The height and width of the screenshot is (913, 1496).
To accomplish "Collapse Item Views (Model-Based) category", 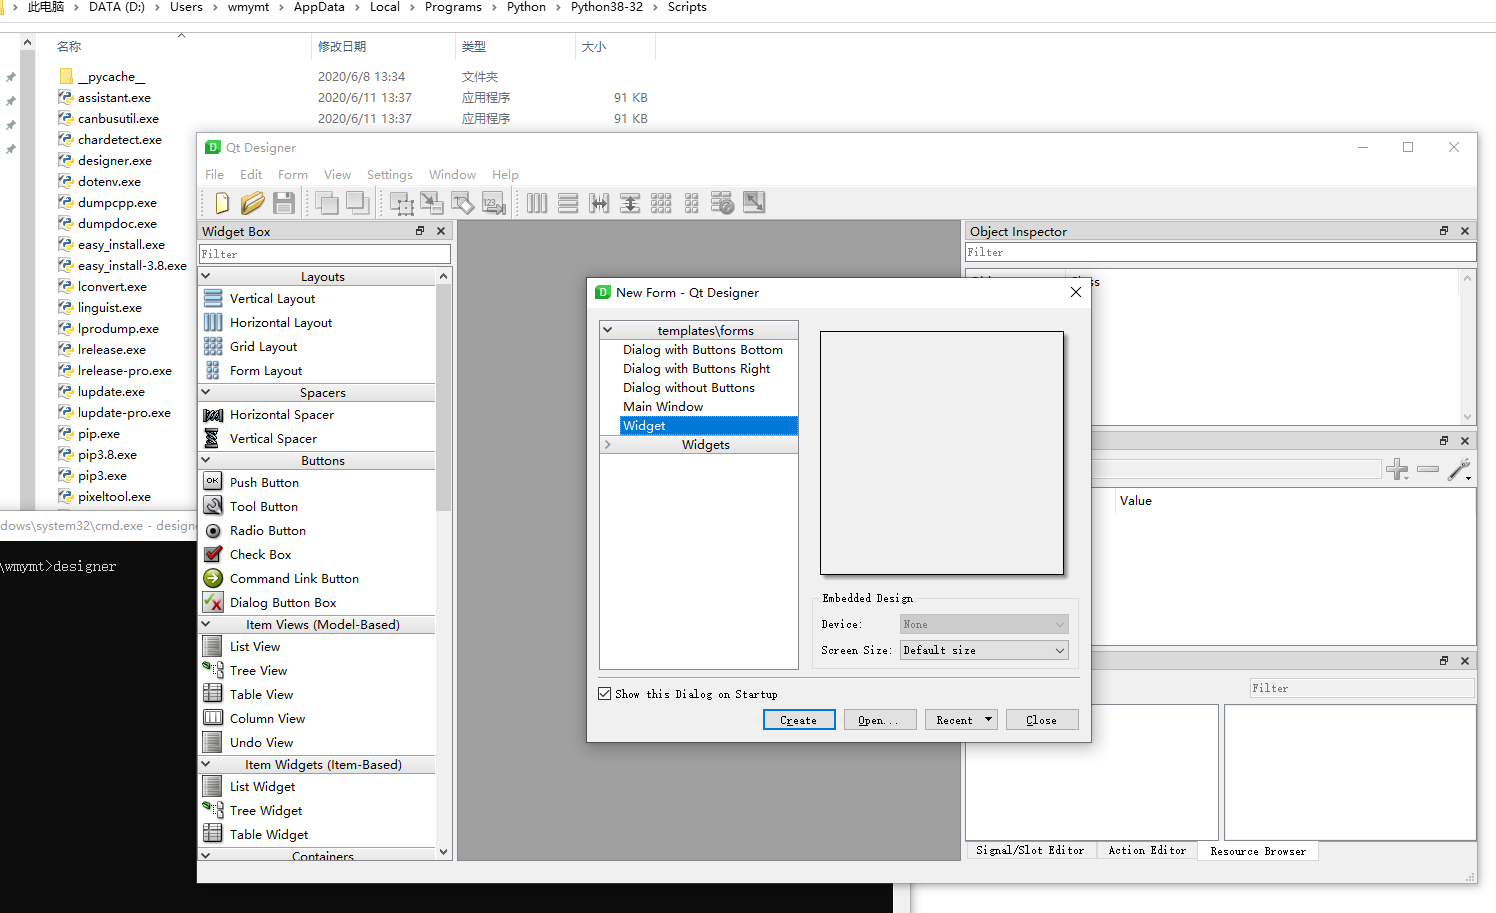I will click(206, 624).
